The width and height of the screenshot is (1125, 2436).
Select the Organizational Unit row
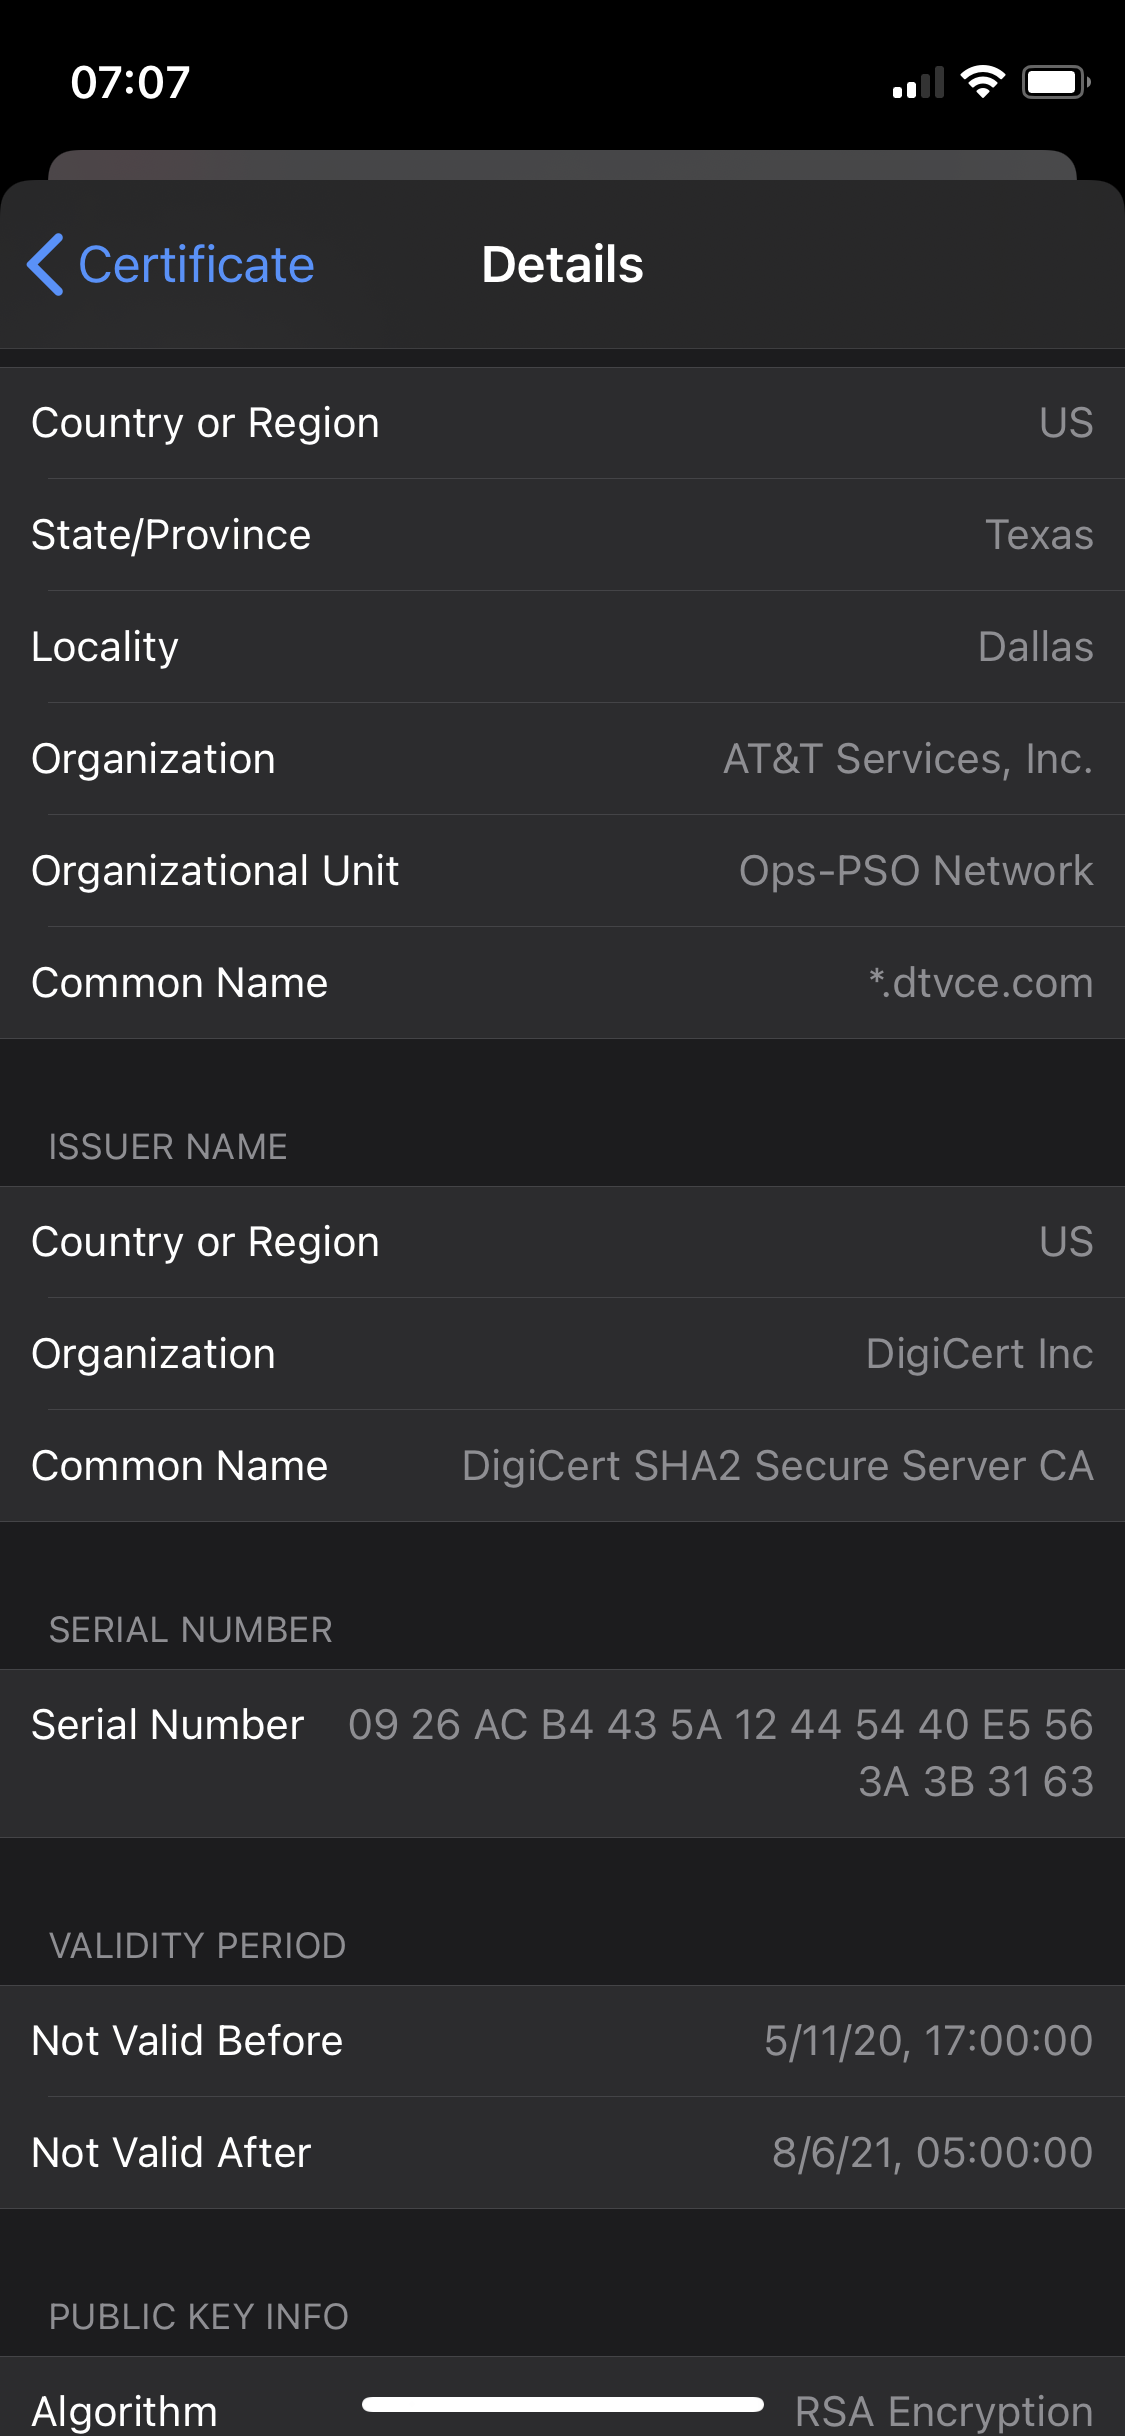[562, 871]
